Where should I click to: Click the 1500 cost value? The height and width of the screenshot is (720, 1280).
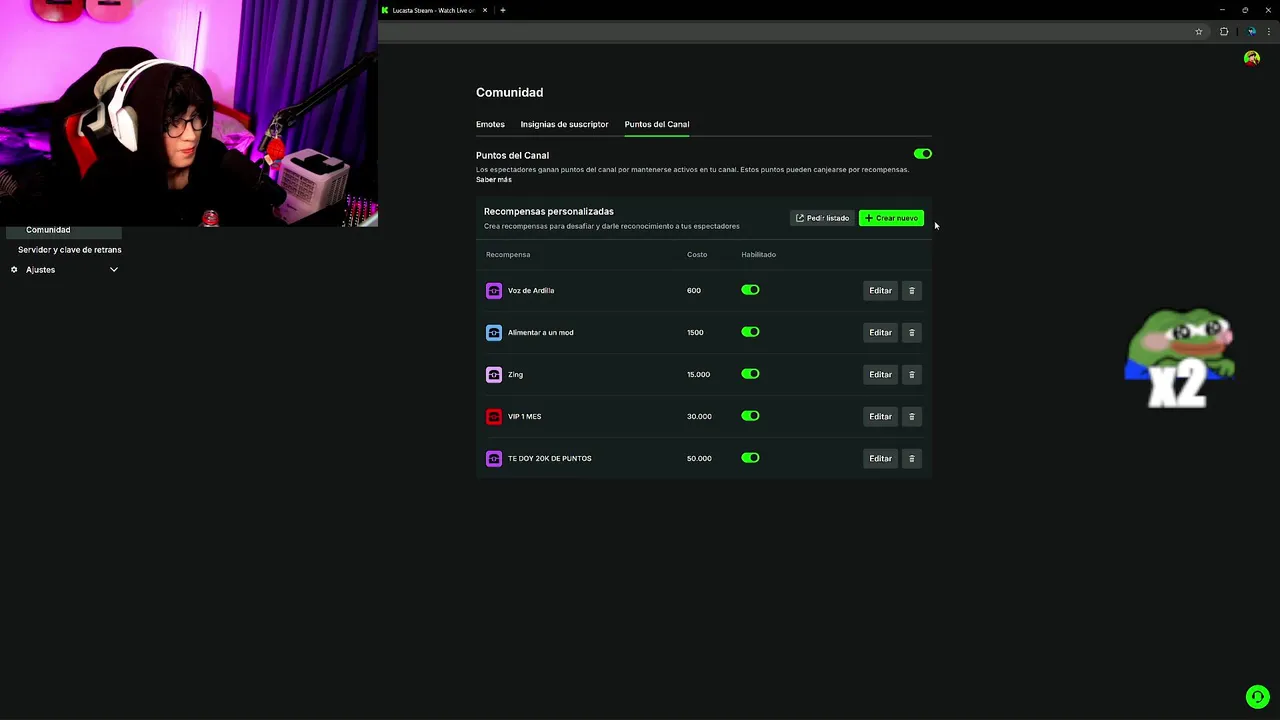click(695, 333)
